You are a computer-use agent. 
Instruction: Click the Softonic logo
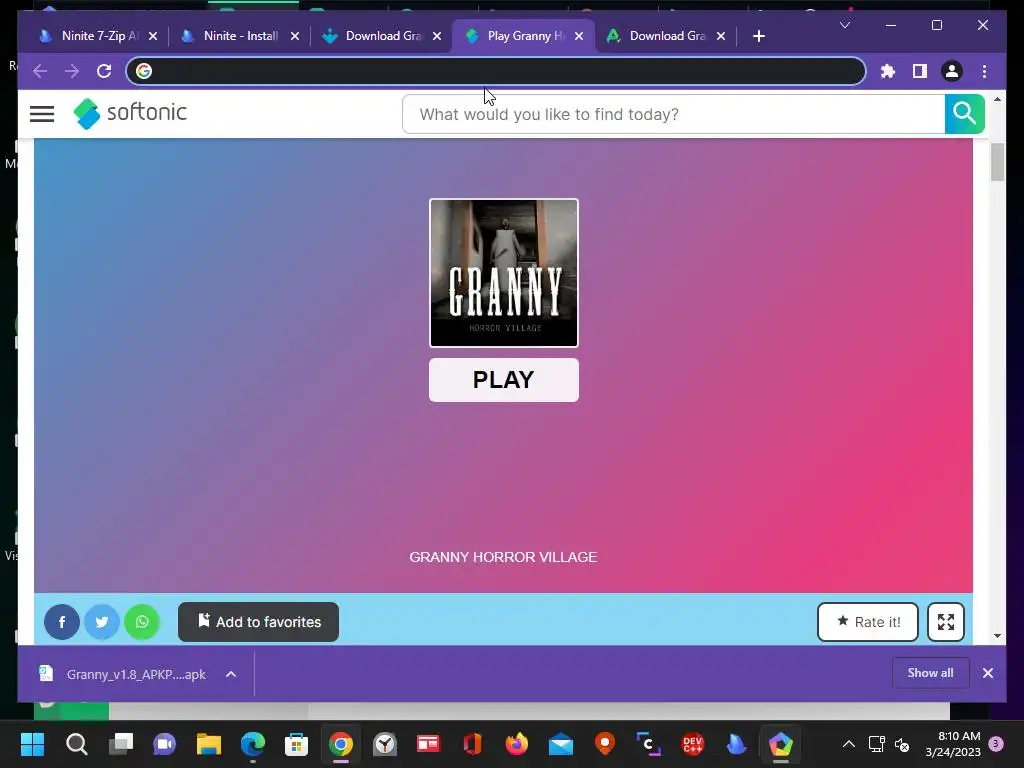click(x=130, y=114)
